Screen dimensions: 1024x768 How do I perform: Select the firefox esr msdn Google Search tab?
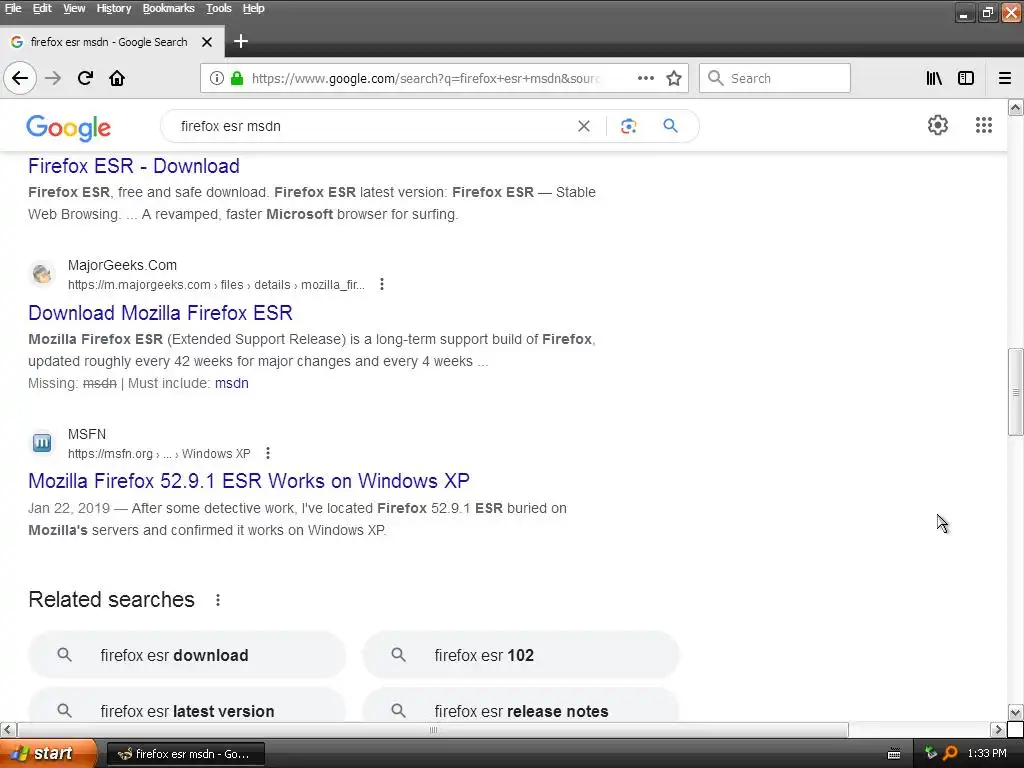(x=112, y=42)
